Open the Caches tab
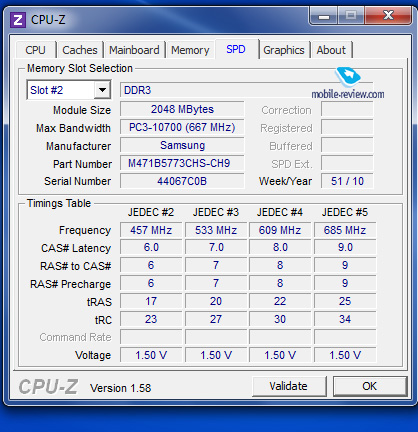The image size is (418, 432). coord(80,50)
